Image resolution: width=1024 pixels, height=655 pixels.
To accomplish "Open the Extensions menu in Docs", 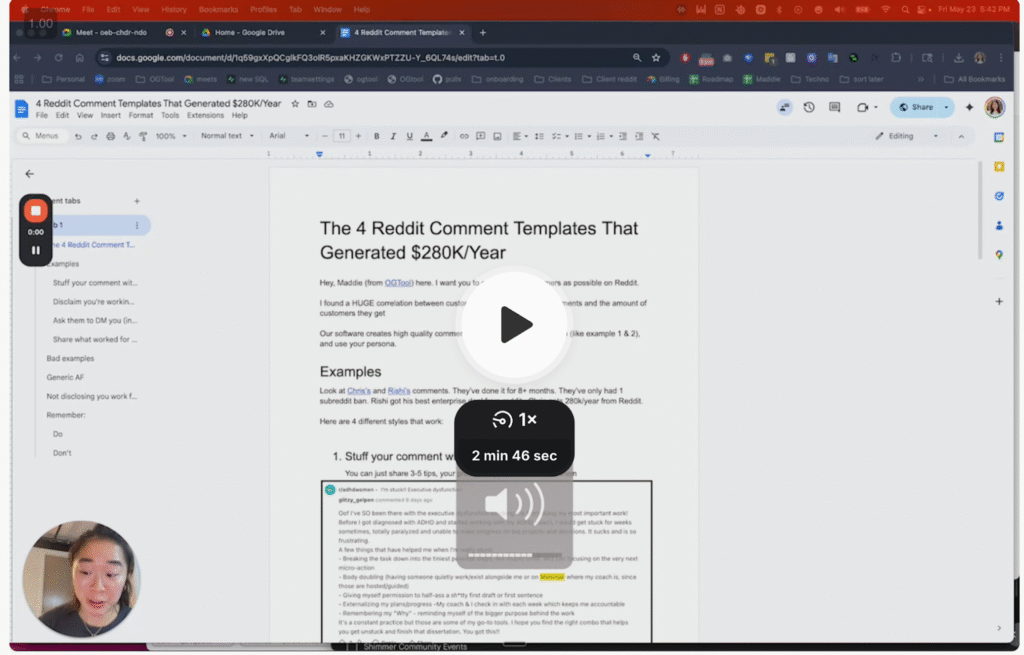I will pos(205,116).
